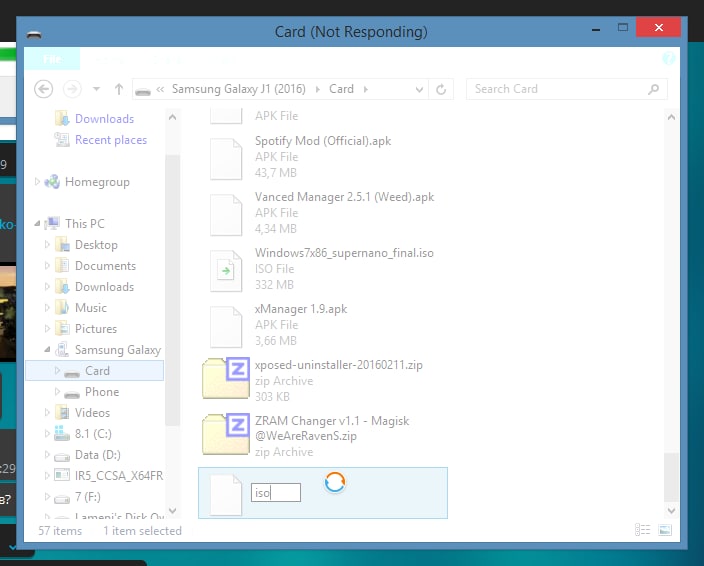Open Desktop folder in navigation tree

pos(96,245)
